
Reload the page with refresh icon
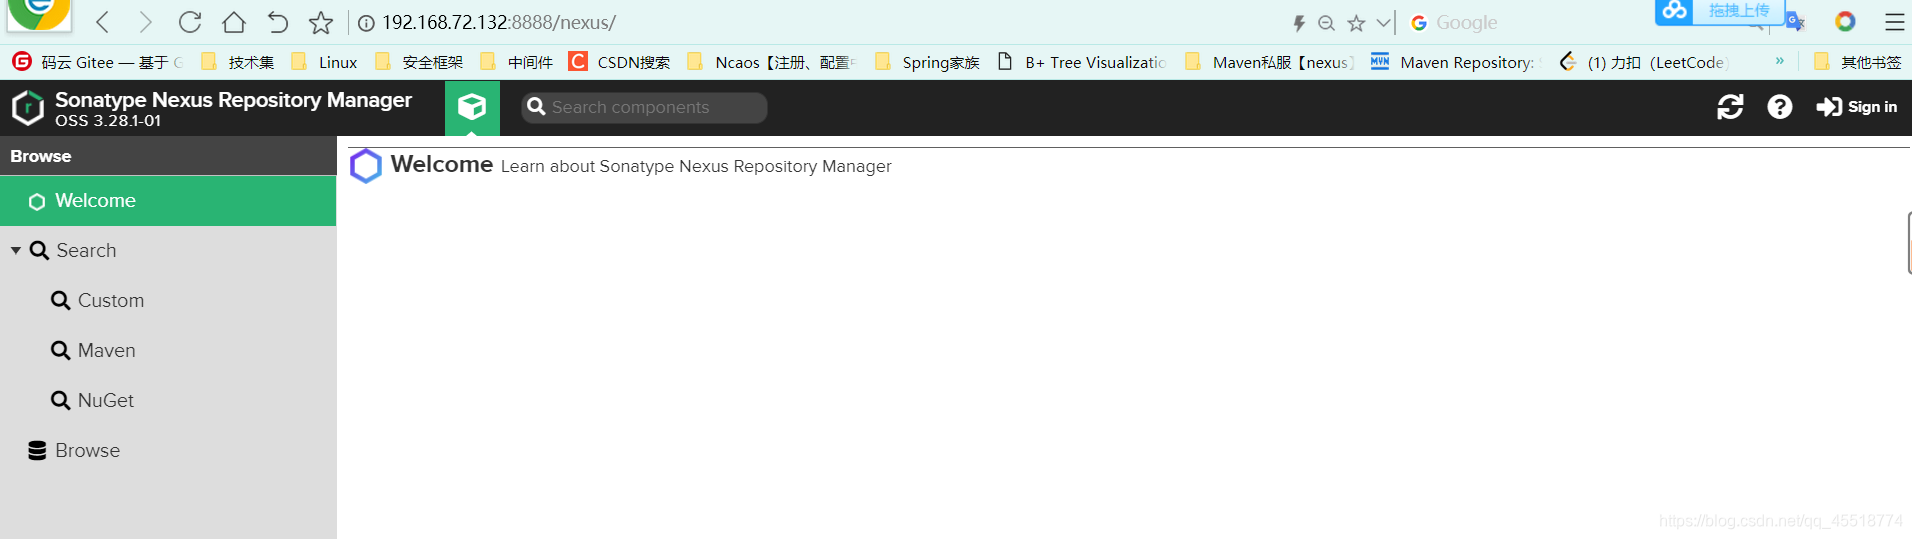pos(190,22)
